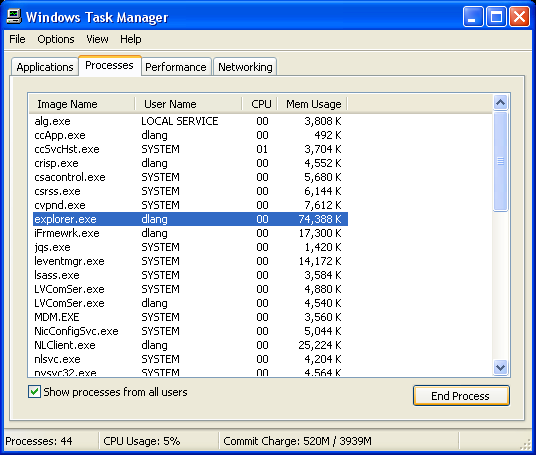Click the LOCAL SERVICE user name cell
The width and height of the screenshot is (536, 455).
tap(179, 121)
